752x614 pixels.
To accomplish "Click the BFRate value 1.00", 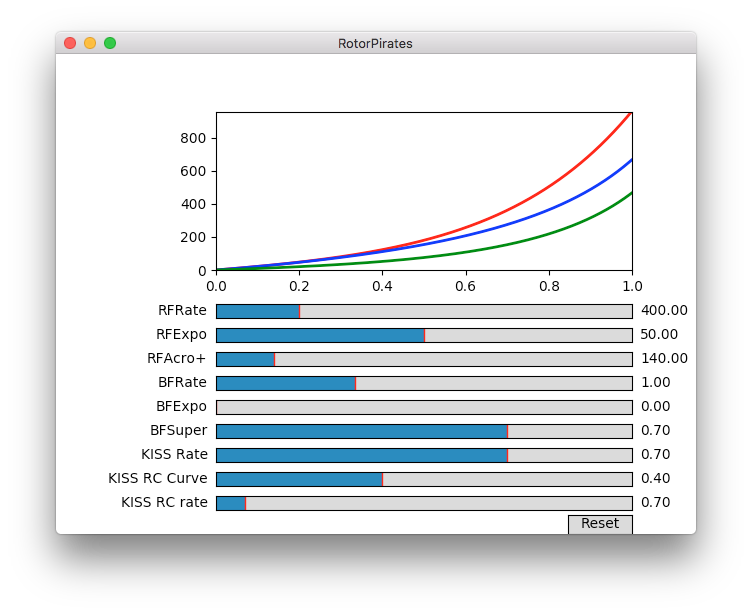I will [x=656, y=382].
